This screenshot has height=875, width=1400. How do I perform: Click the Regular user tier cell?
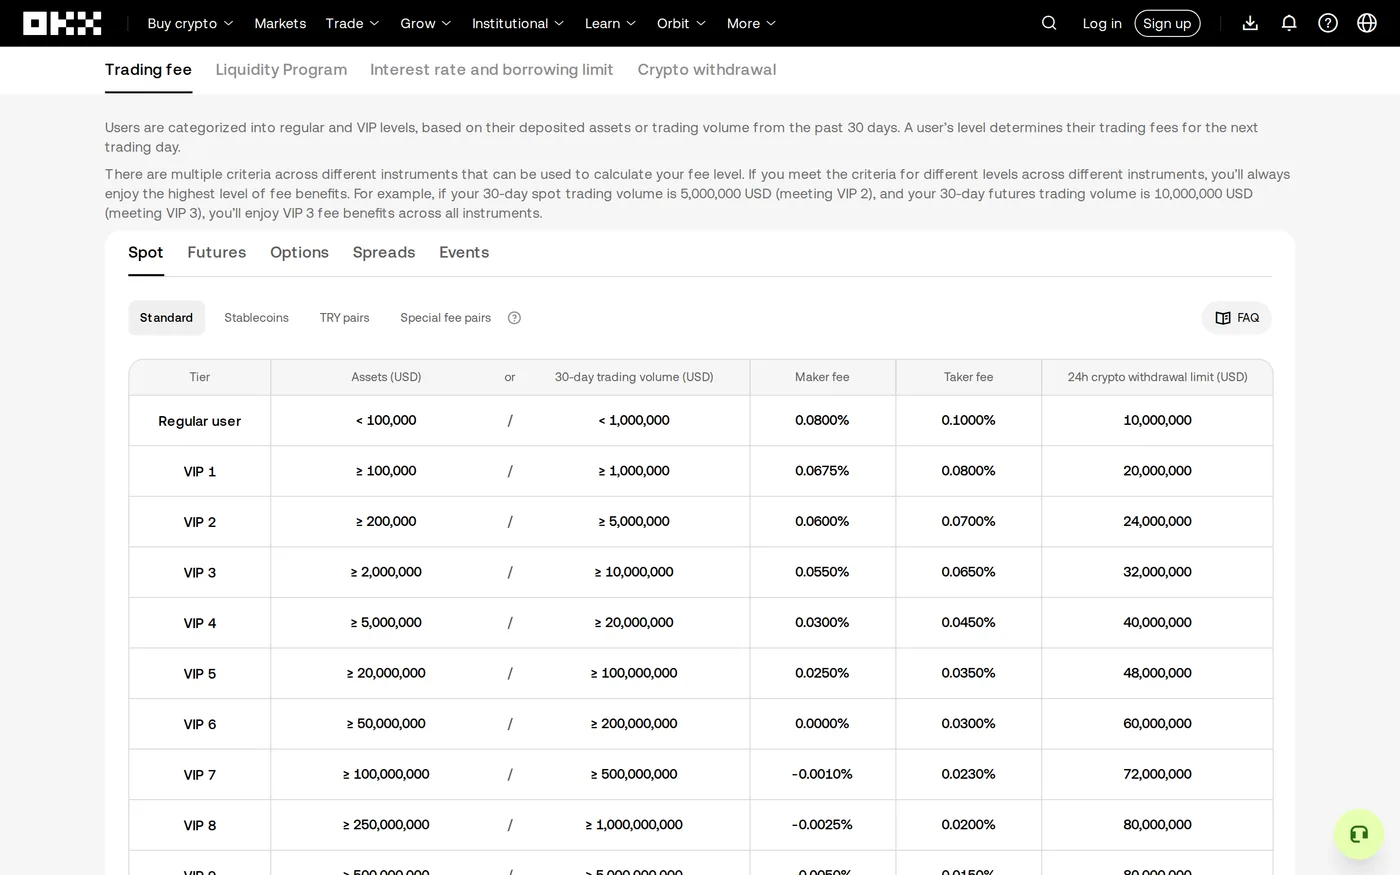[x=200, y=421]
